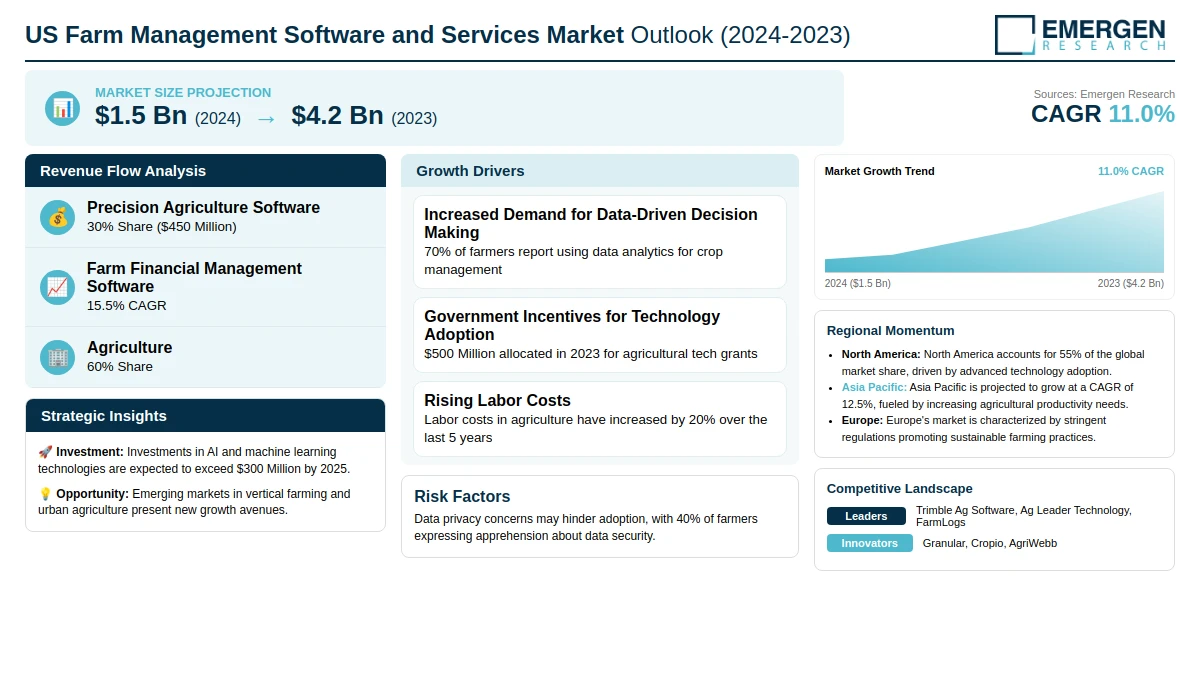Click the Asia Pacific regional link

point(874,387)
